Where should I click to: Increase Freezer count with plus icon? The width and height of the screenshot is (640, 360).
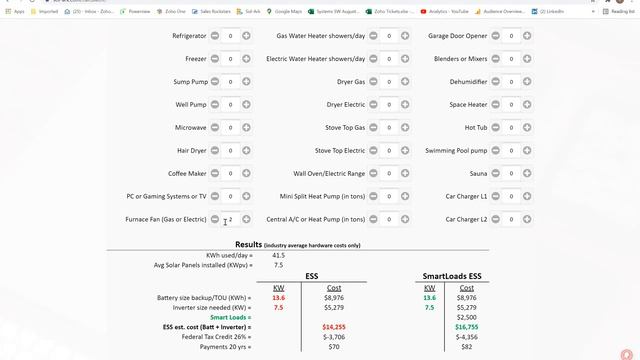click(x=246, y=59)
